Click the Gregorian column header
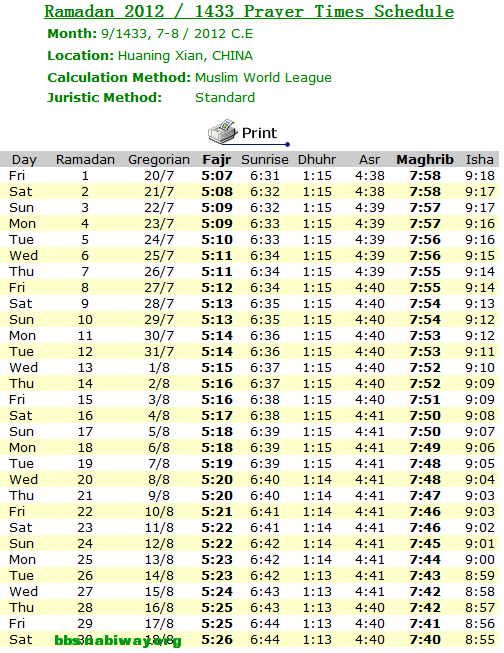504x653 pixels. 159,160
